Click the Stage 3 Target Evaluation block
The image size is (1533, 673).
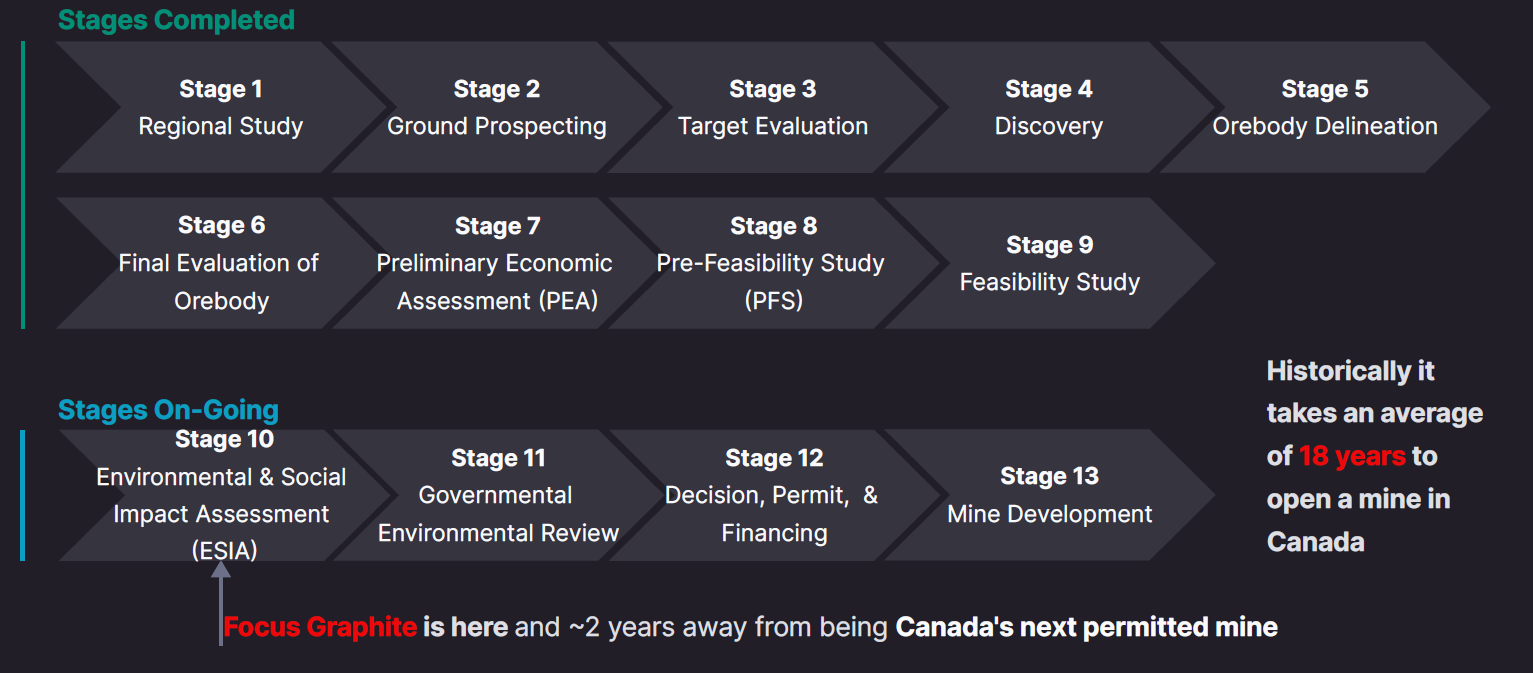click(773, 108)
